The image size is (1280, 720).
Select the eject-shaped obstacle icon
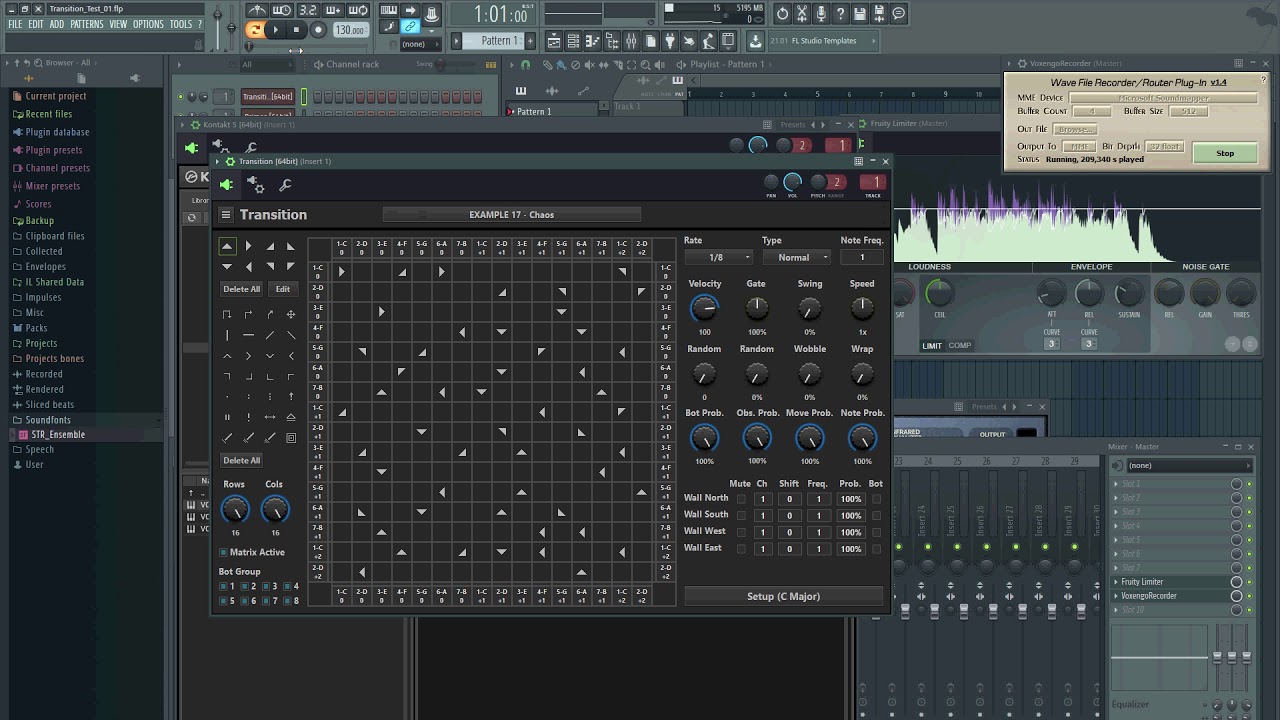(291, 417)
